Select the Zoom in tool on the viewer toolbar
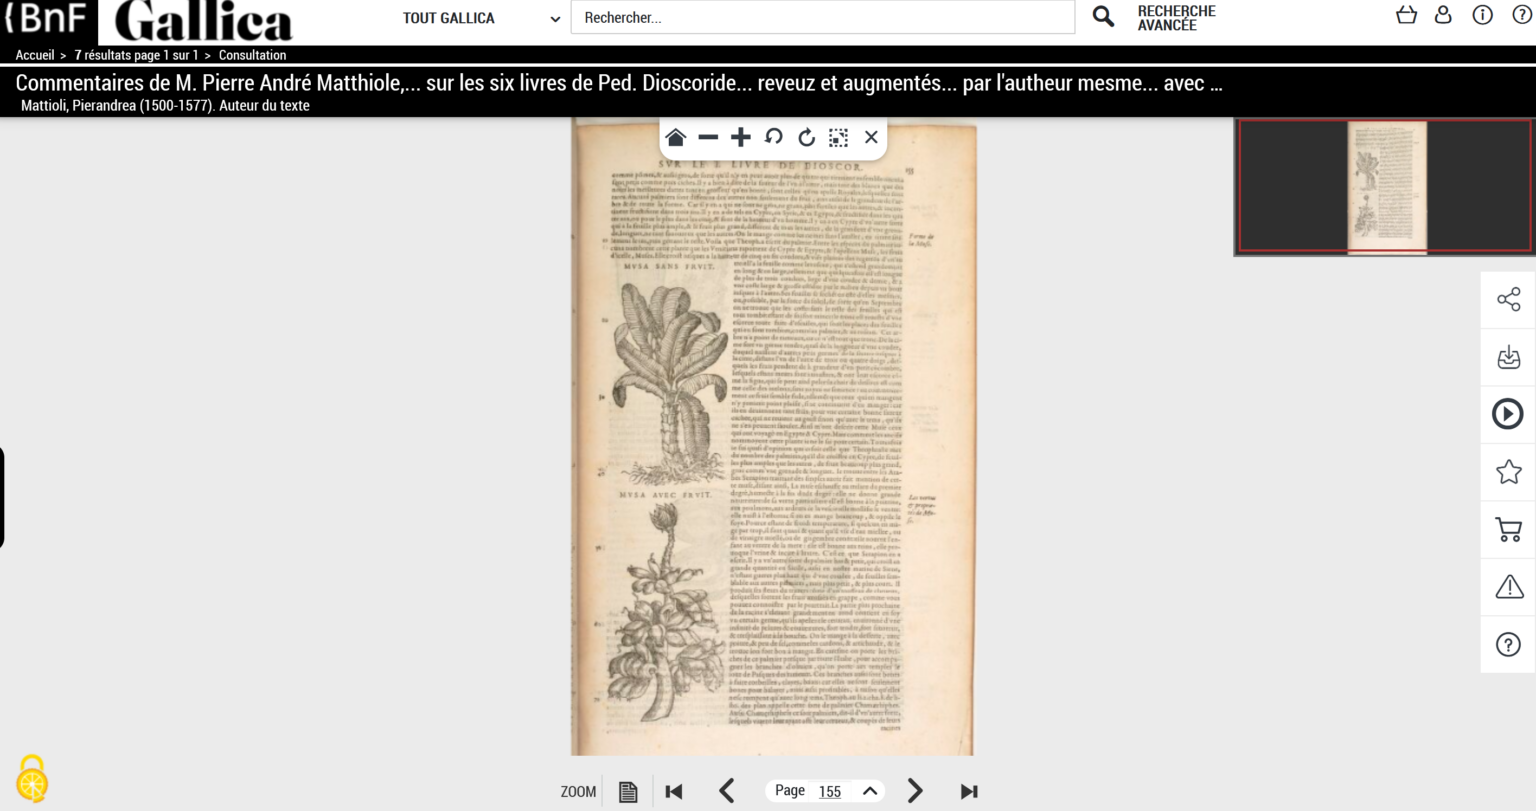 pos(740,137)
